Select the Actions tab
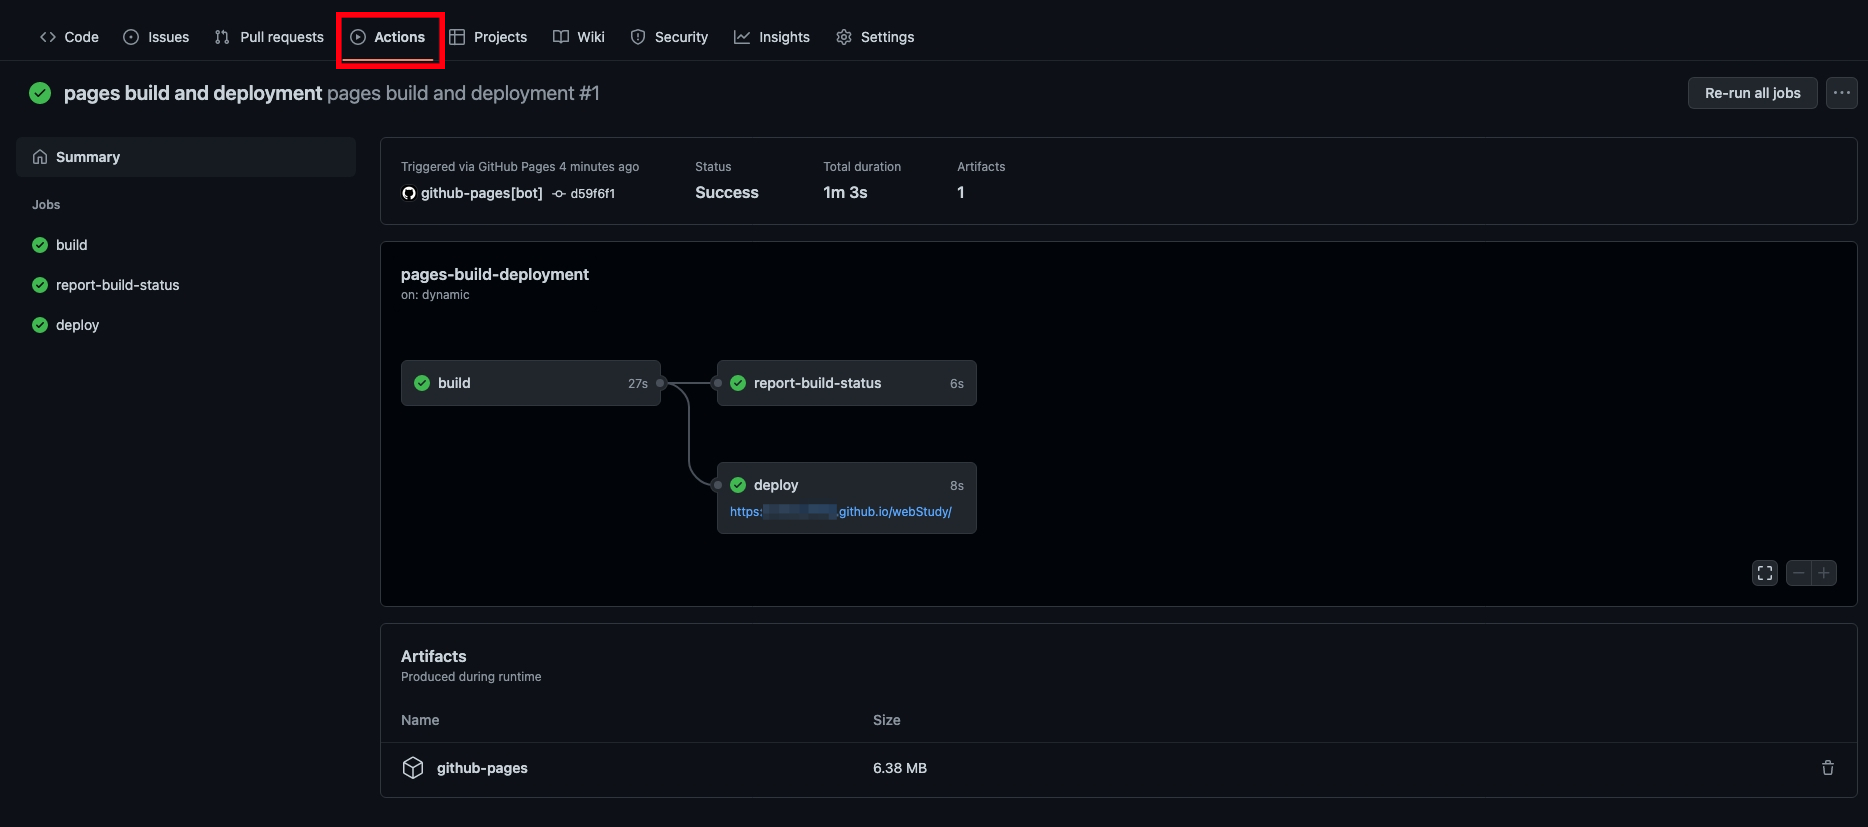The image size is (1868, 827). click(388, 37)
